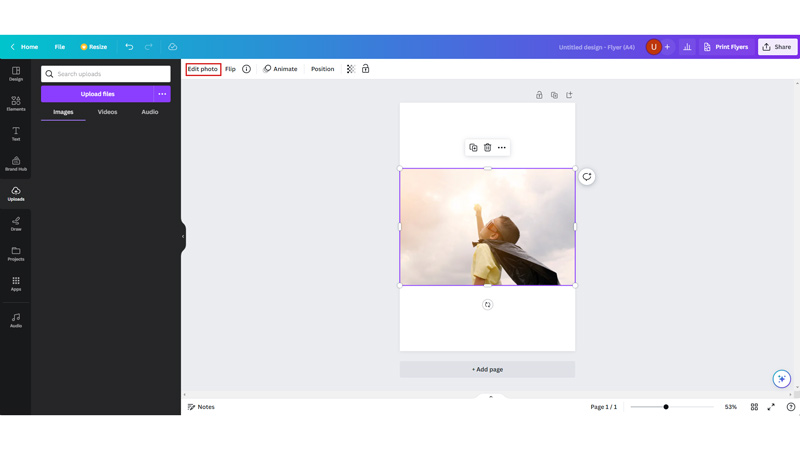This screenshot has width=800, height=450.
Task: Select the Draw tool
Action: point(16,224)
